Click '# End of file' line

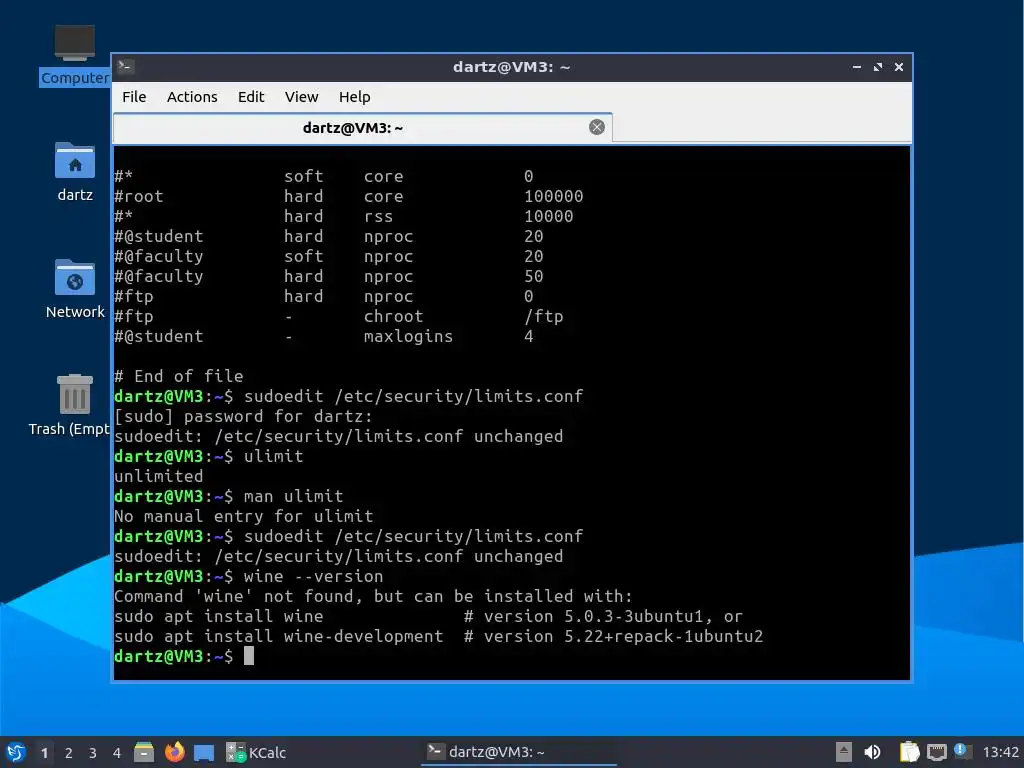[179, 377]
